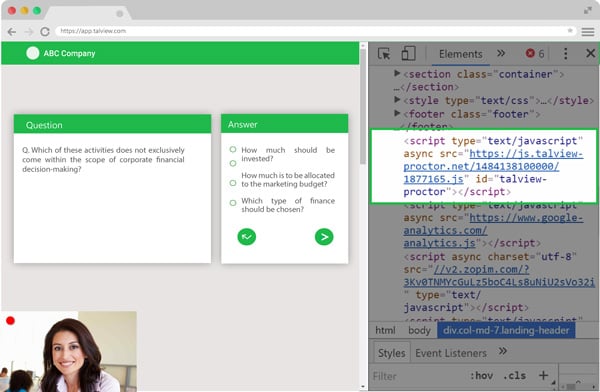Click the page scrollbar down arrow
600x392 pixels.
363,387
